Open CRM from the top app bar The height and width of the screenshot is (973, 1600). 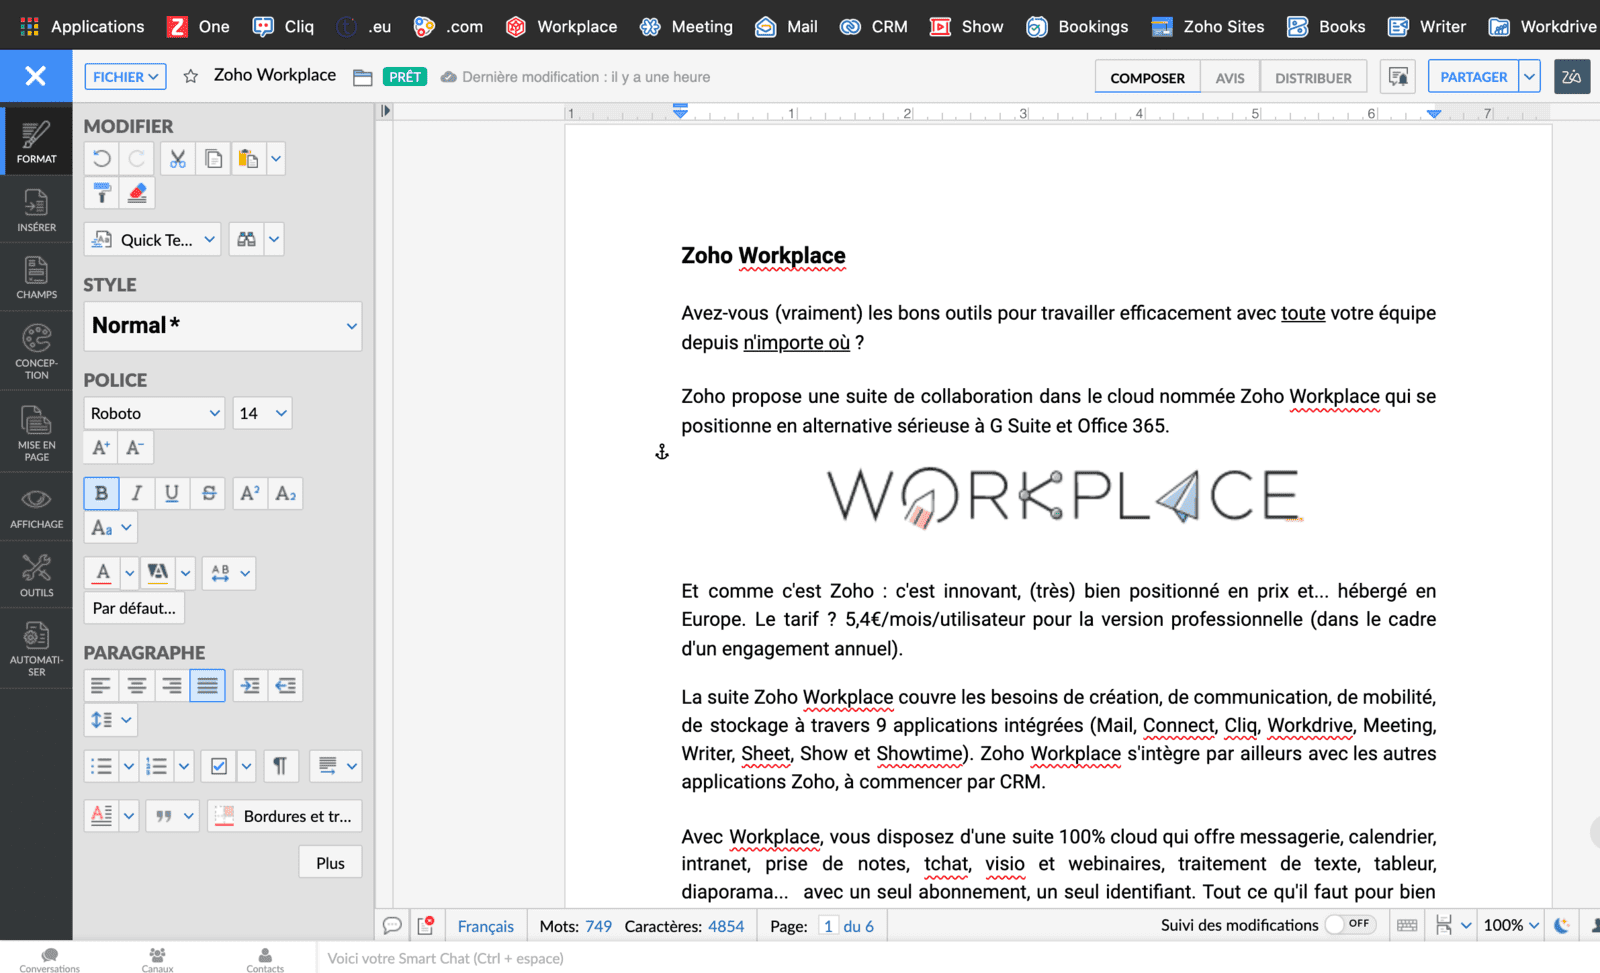[874, 26]
